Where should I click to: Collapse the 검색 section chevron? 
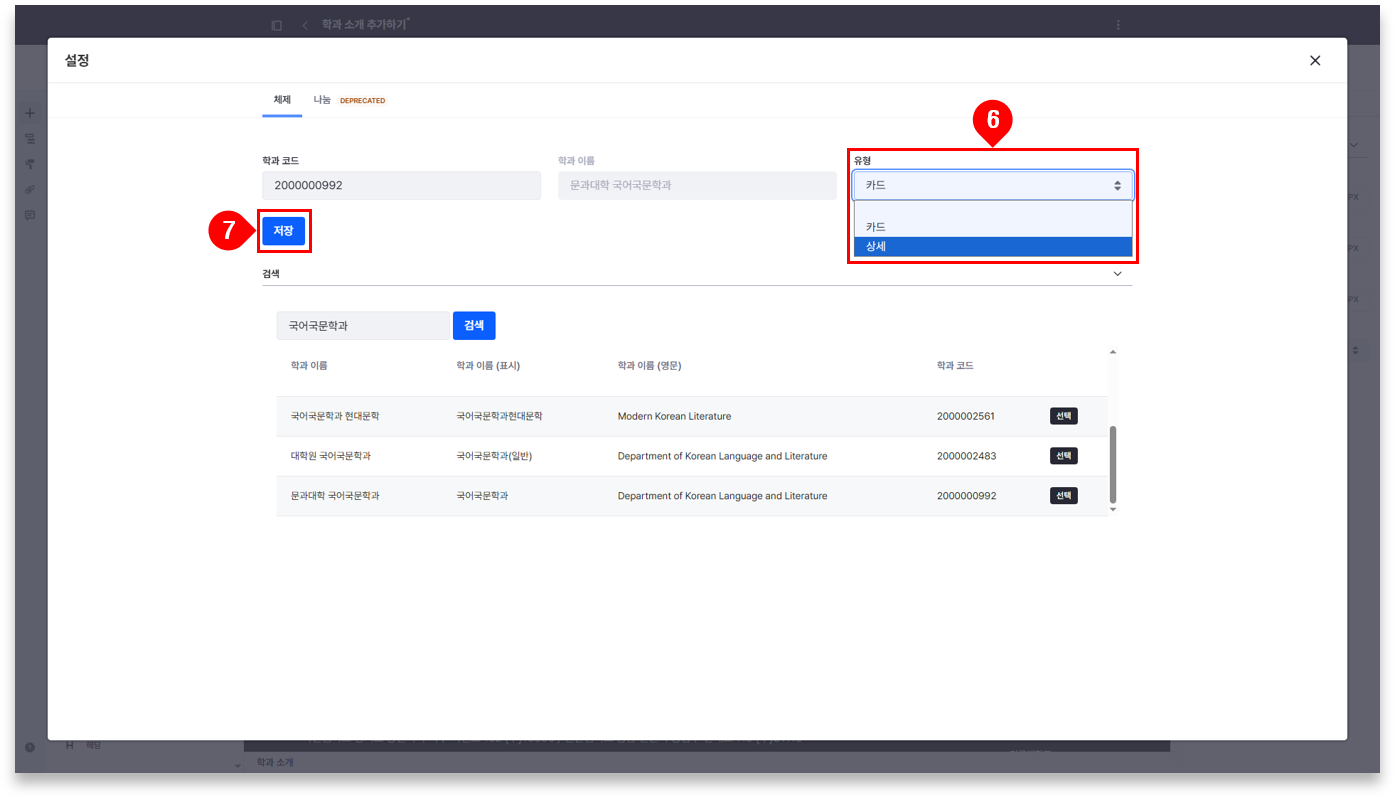pyautogui.click(x=1117, y=274)
